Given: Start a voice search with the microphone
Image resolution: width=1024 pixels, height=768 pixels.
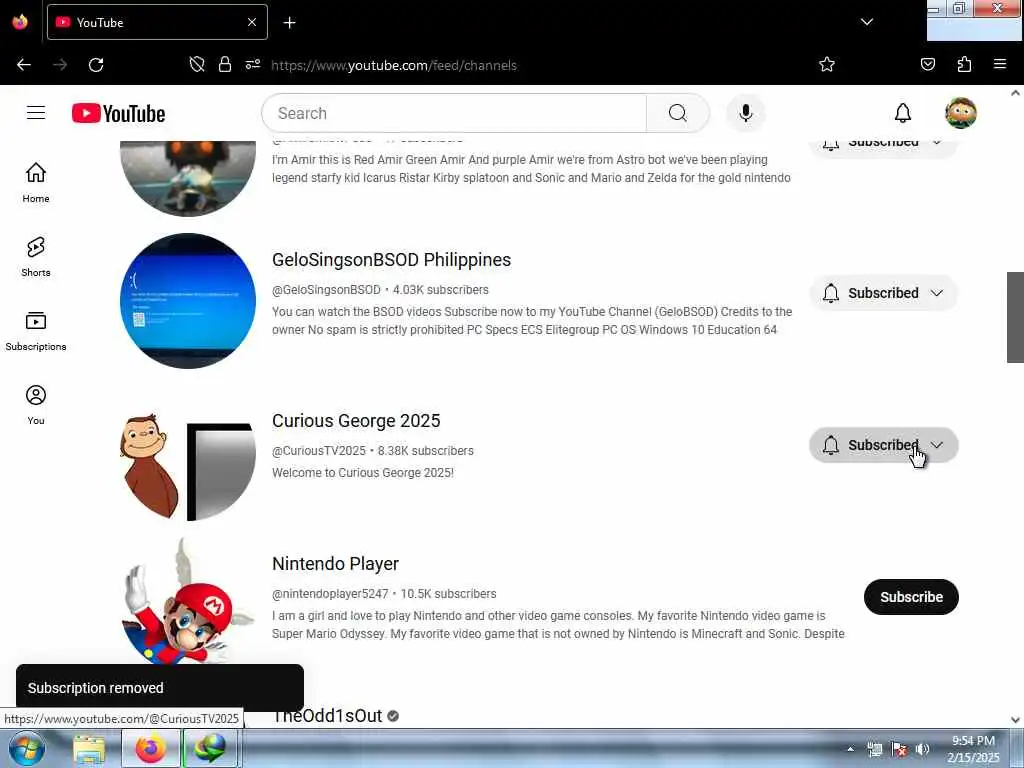Looking at the screenshot, I should [745, 113].
